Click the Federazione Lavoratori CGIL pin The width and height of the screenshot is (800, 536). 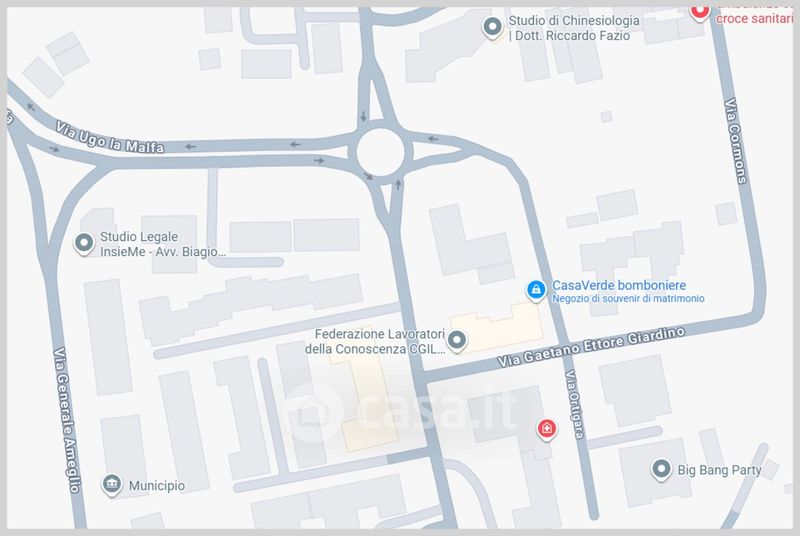coord(457,340)
